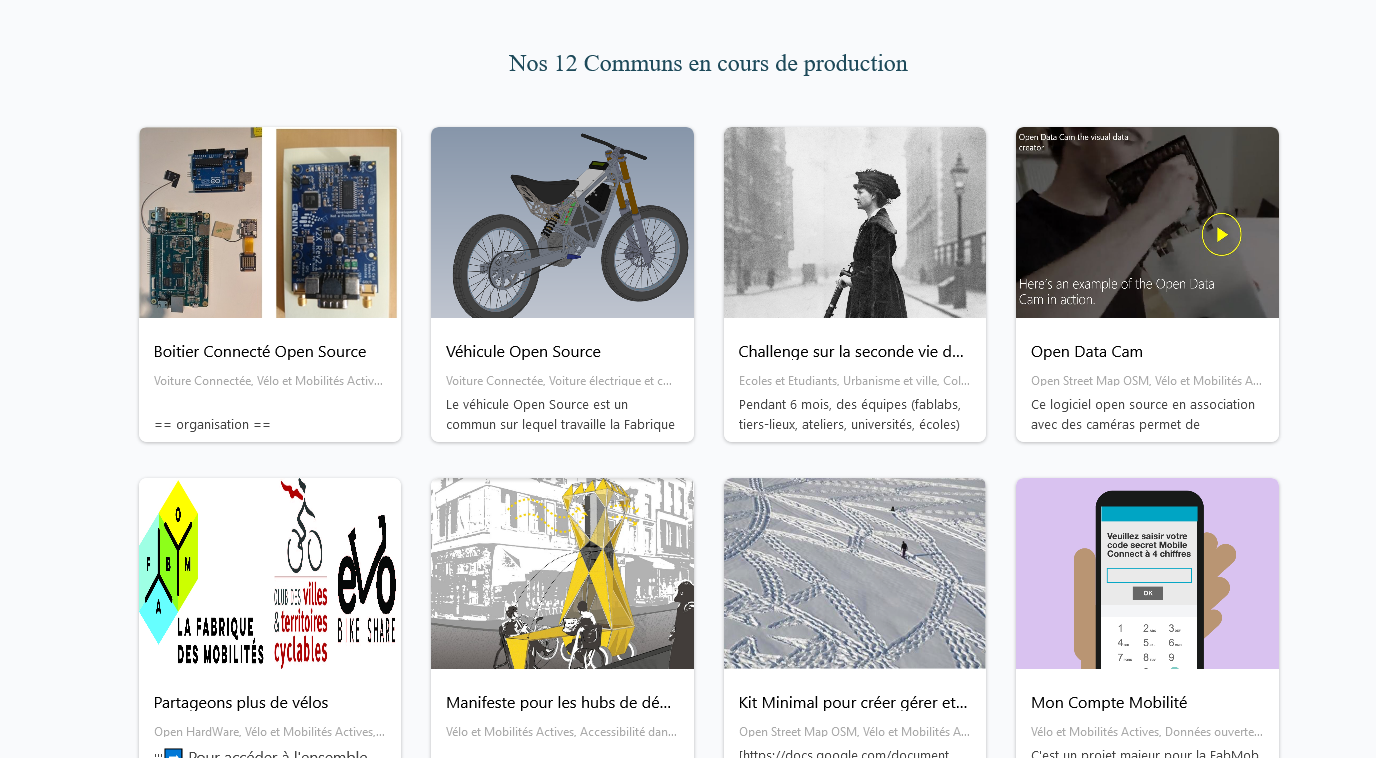
Task: Open the Partageons plus de vélos logo image
Action: [270, 573]
